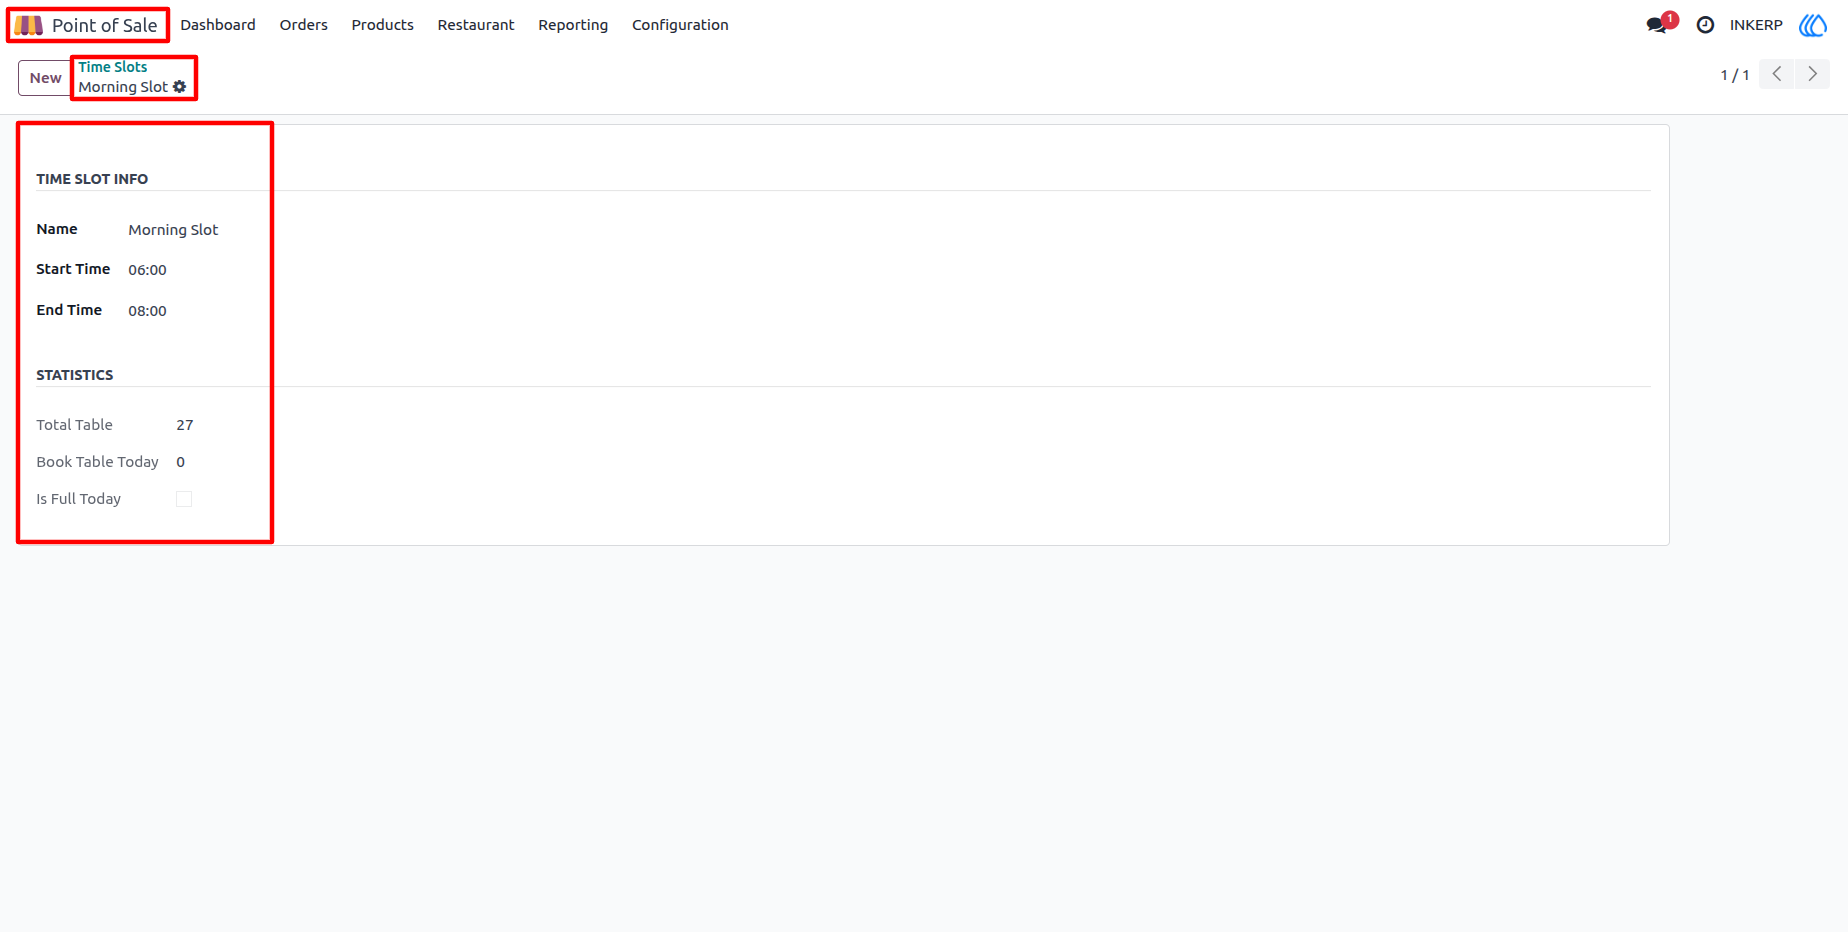Click the Point of Sale title text
Viewport: 1848px width, 932px height.
(104, 25)
